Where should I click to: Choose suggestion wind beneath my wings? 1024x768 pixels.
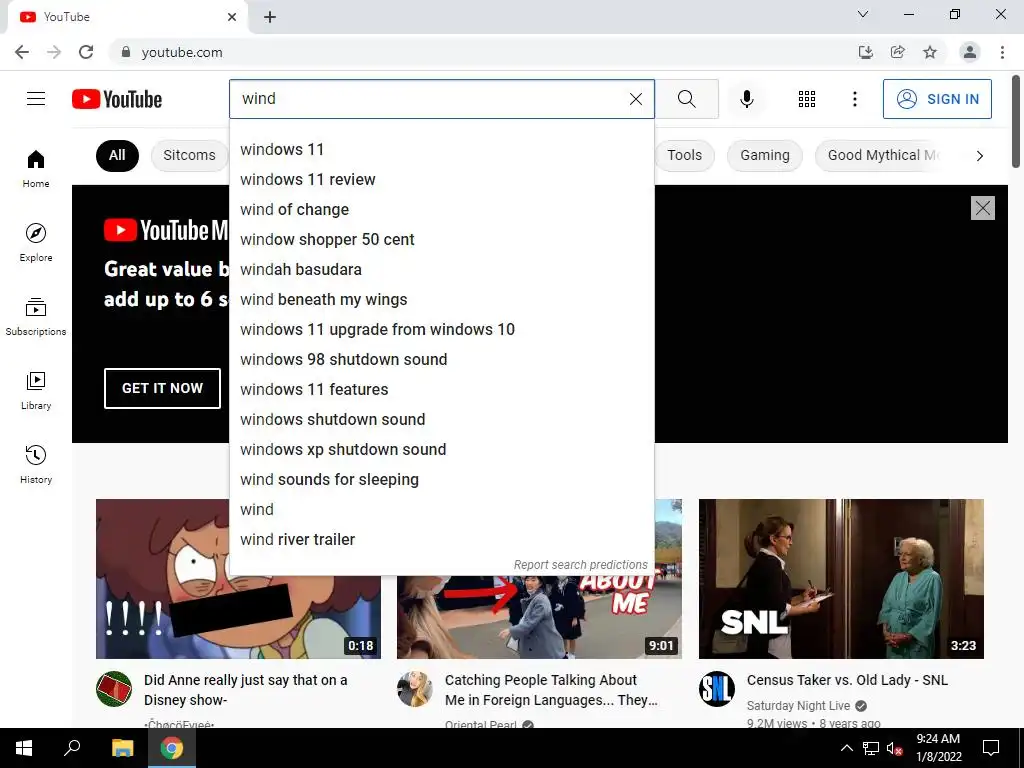pos(441,300)
